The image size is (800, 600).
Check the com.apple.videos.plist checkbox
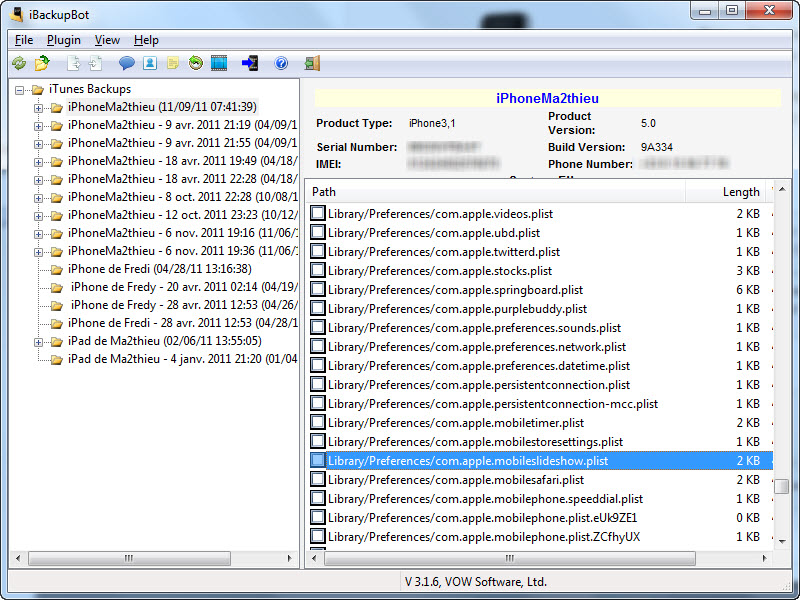pyautogui.click(x=318, y=213)
